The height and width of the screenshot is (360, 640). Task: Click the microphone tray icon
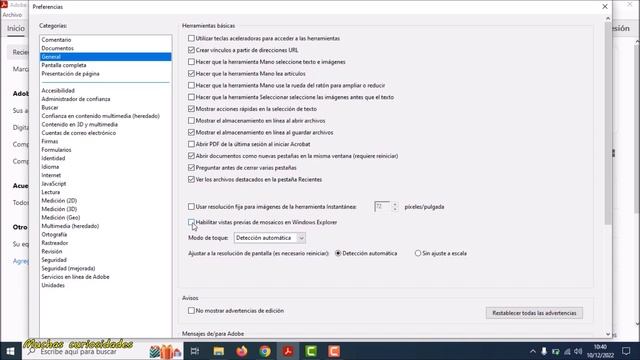(544, 351)
